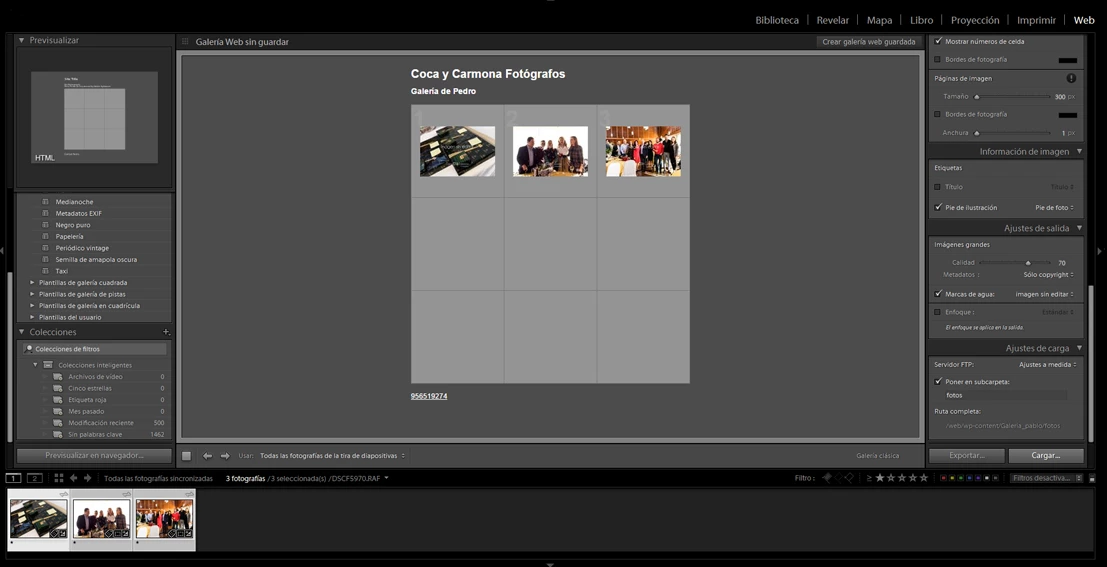
Task: Open the Imprimir module
Action: pos(1036,20)
